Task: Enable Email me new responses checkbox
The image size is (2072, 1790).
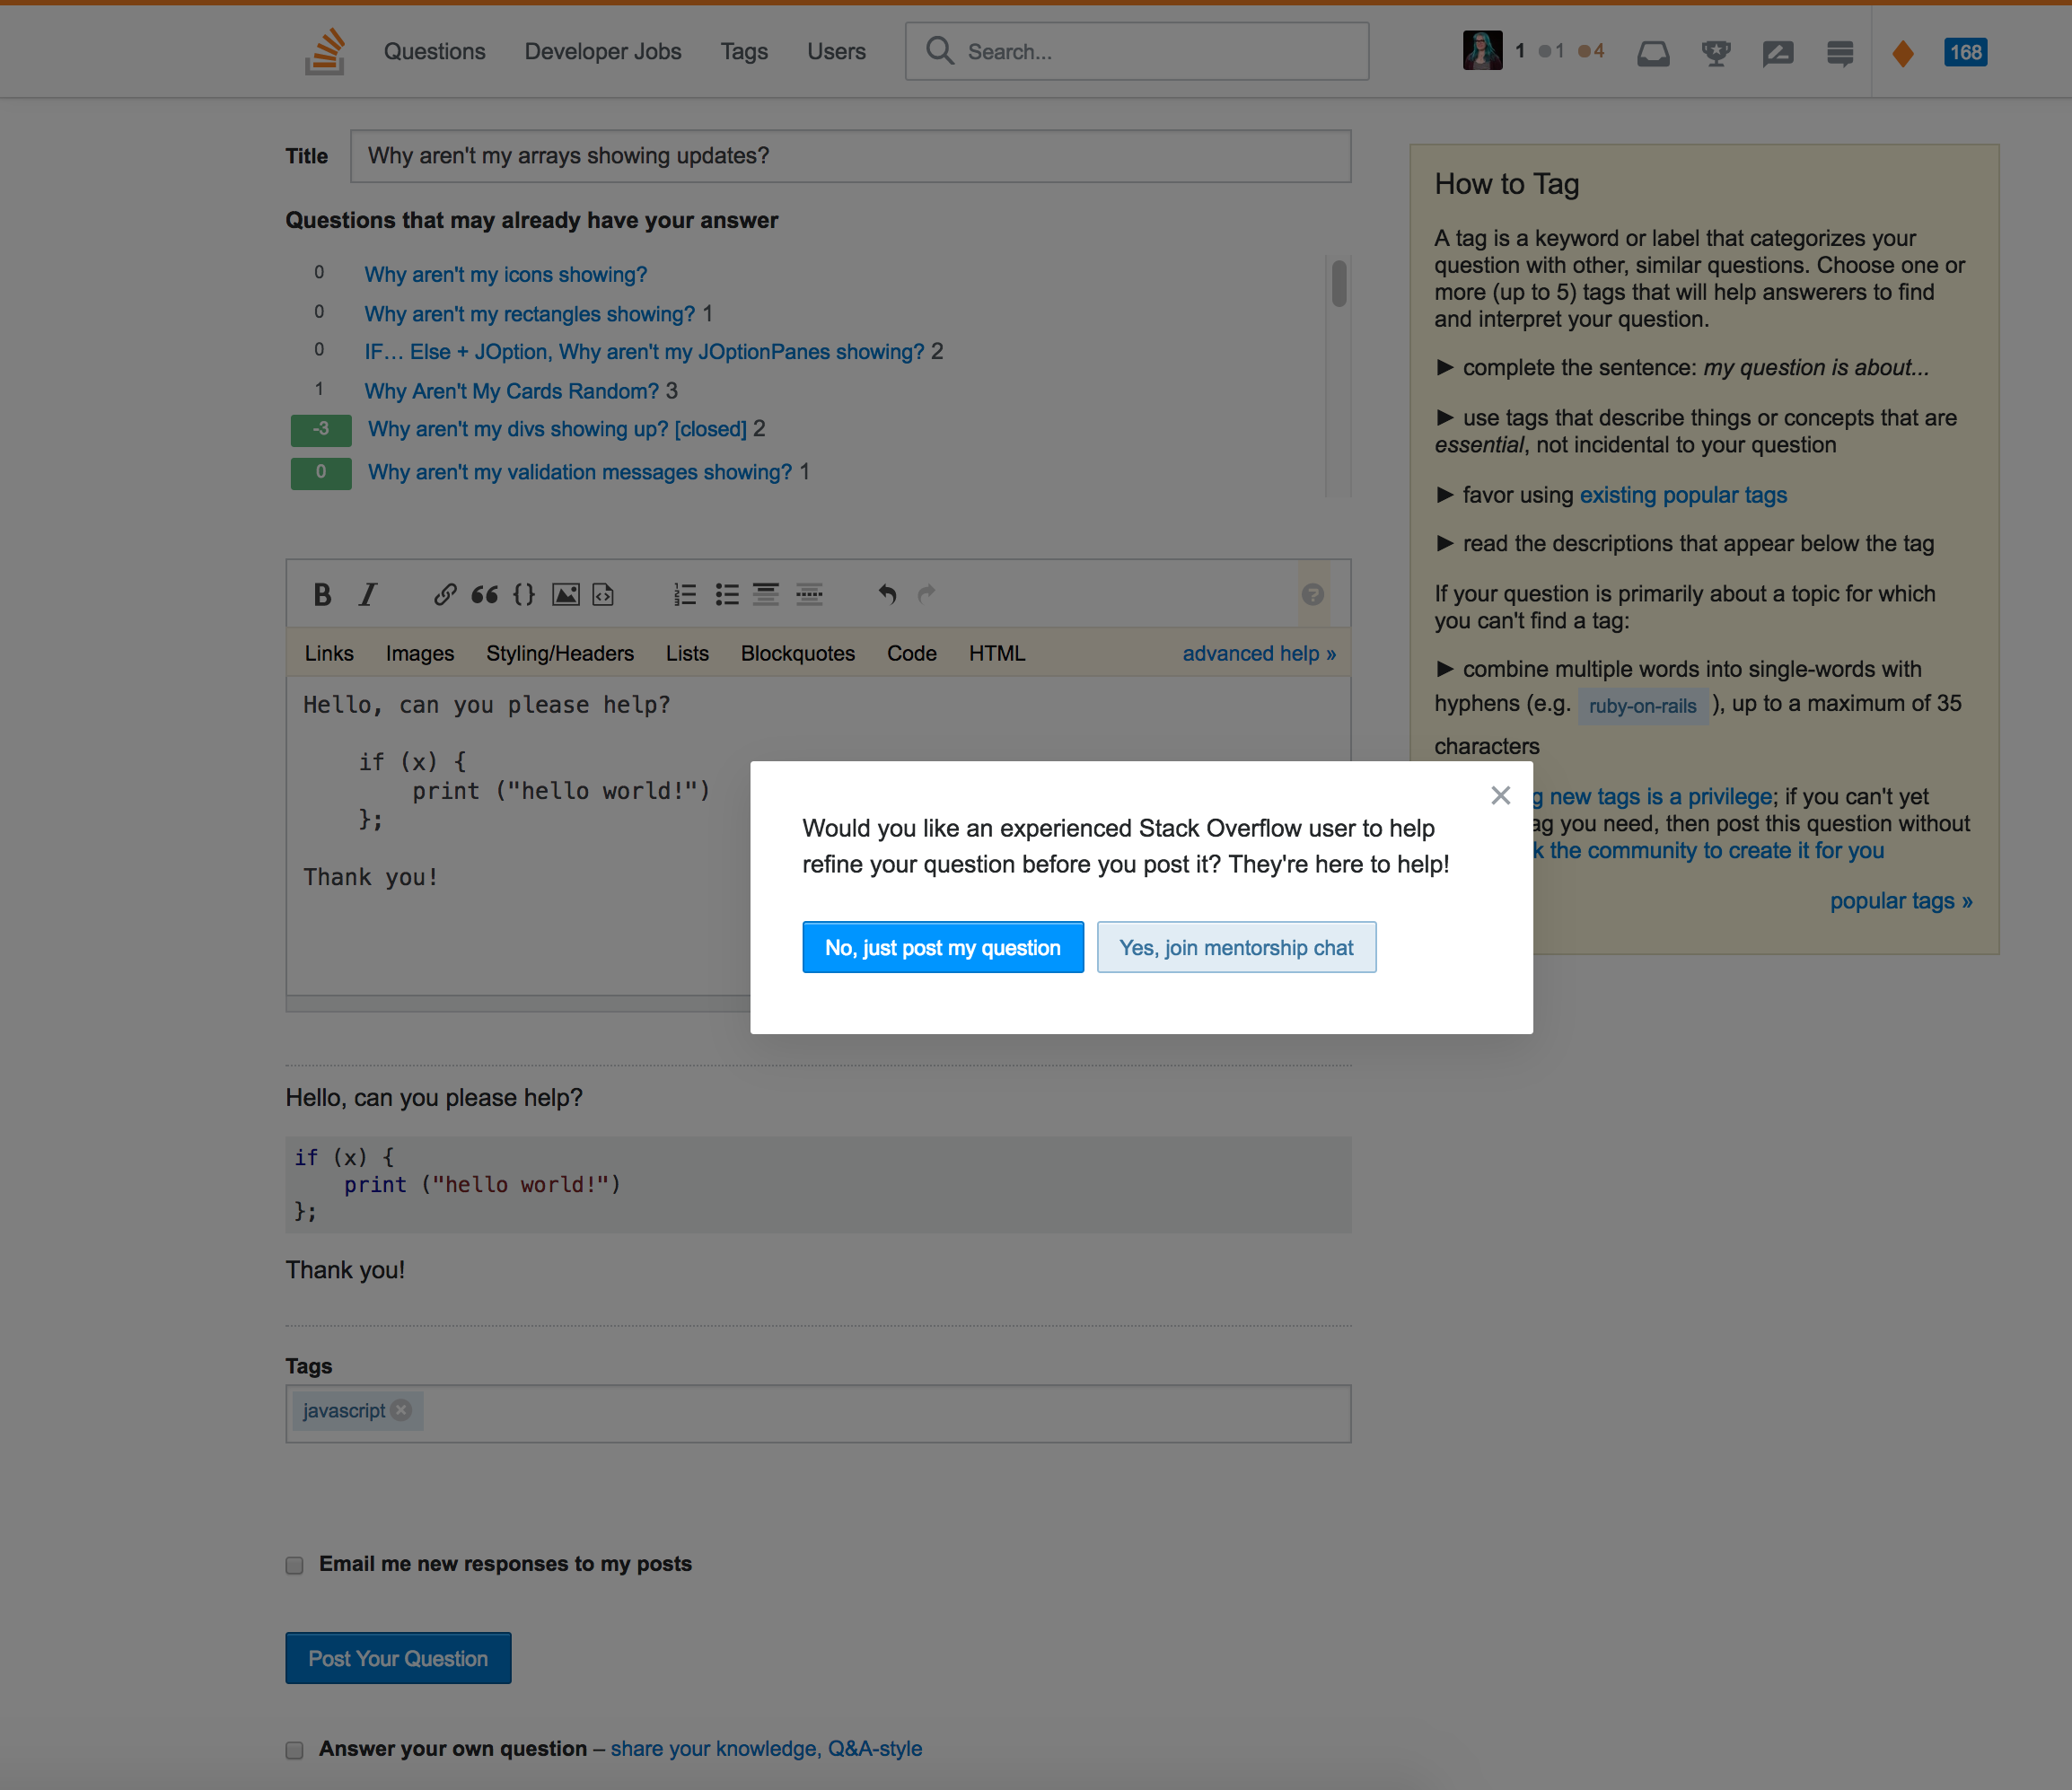Action: 294,1565
